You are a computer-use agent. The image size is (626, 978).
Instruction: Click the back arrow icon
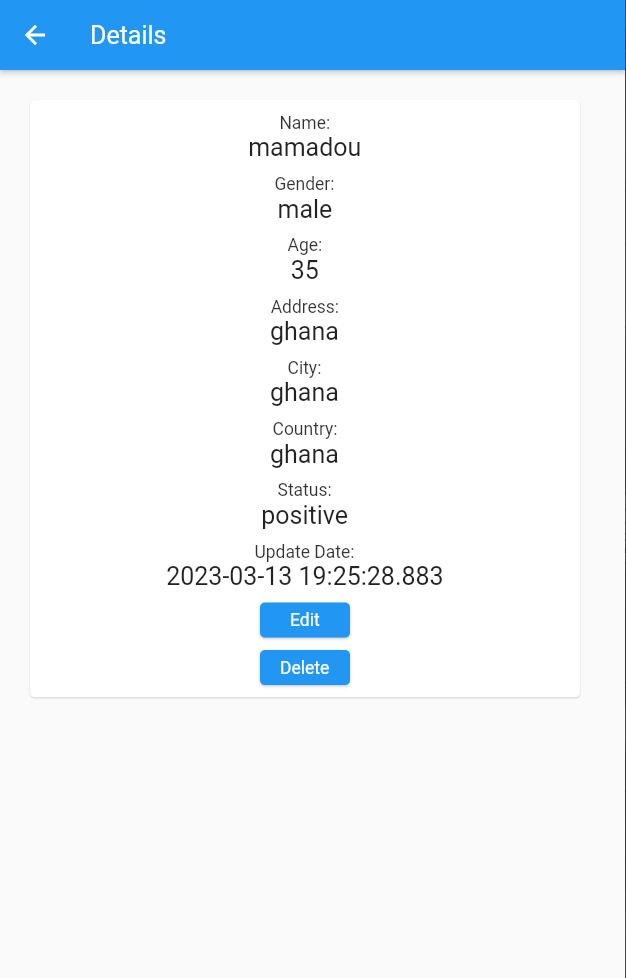tap(35, 35)
